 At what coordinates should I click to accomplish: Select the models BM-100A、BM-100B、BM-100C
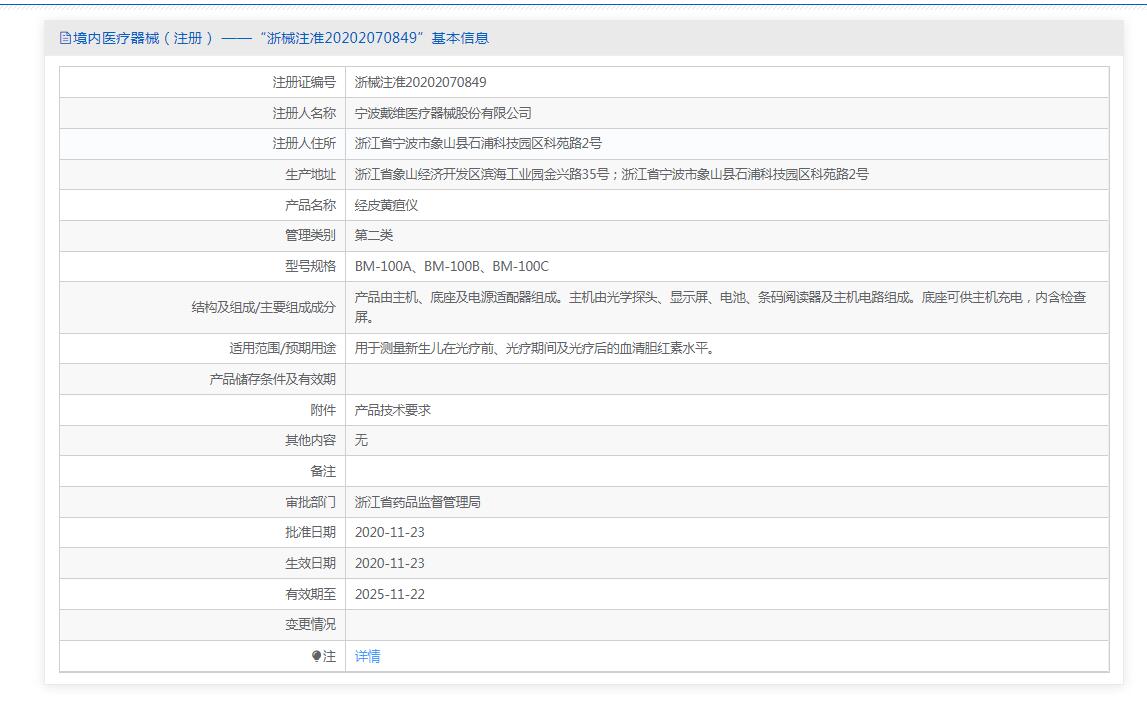[x=452, y=266]
